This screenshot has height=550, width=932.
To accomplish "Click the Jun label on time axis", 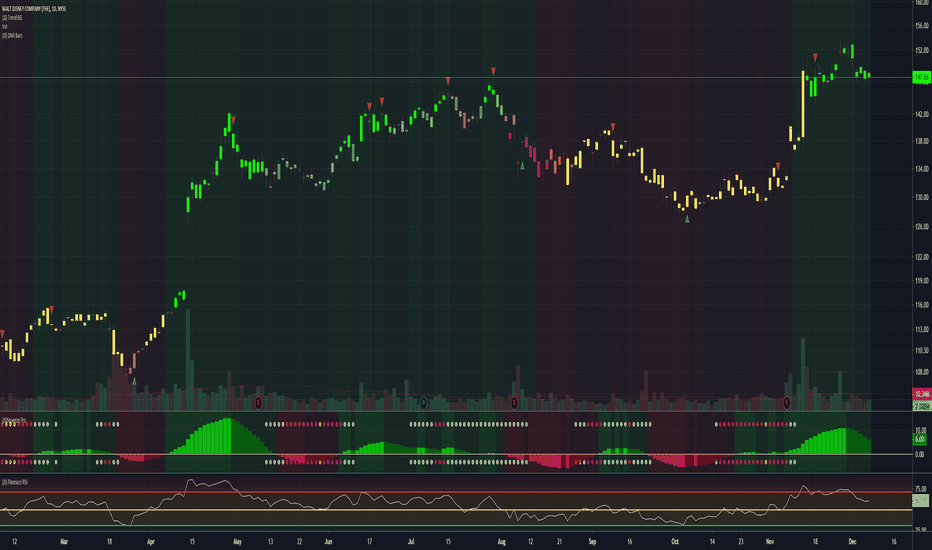I will pos(328,542).
